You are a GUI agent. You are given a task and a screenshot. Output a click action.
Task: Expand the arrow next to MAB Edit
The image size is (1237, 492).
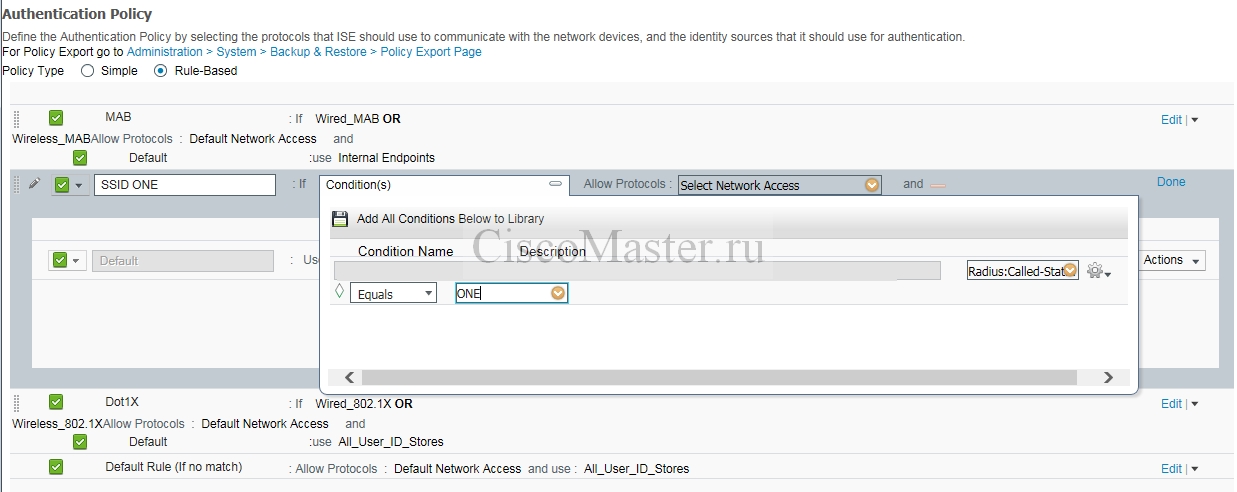1194,120
